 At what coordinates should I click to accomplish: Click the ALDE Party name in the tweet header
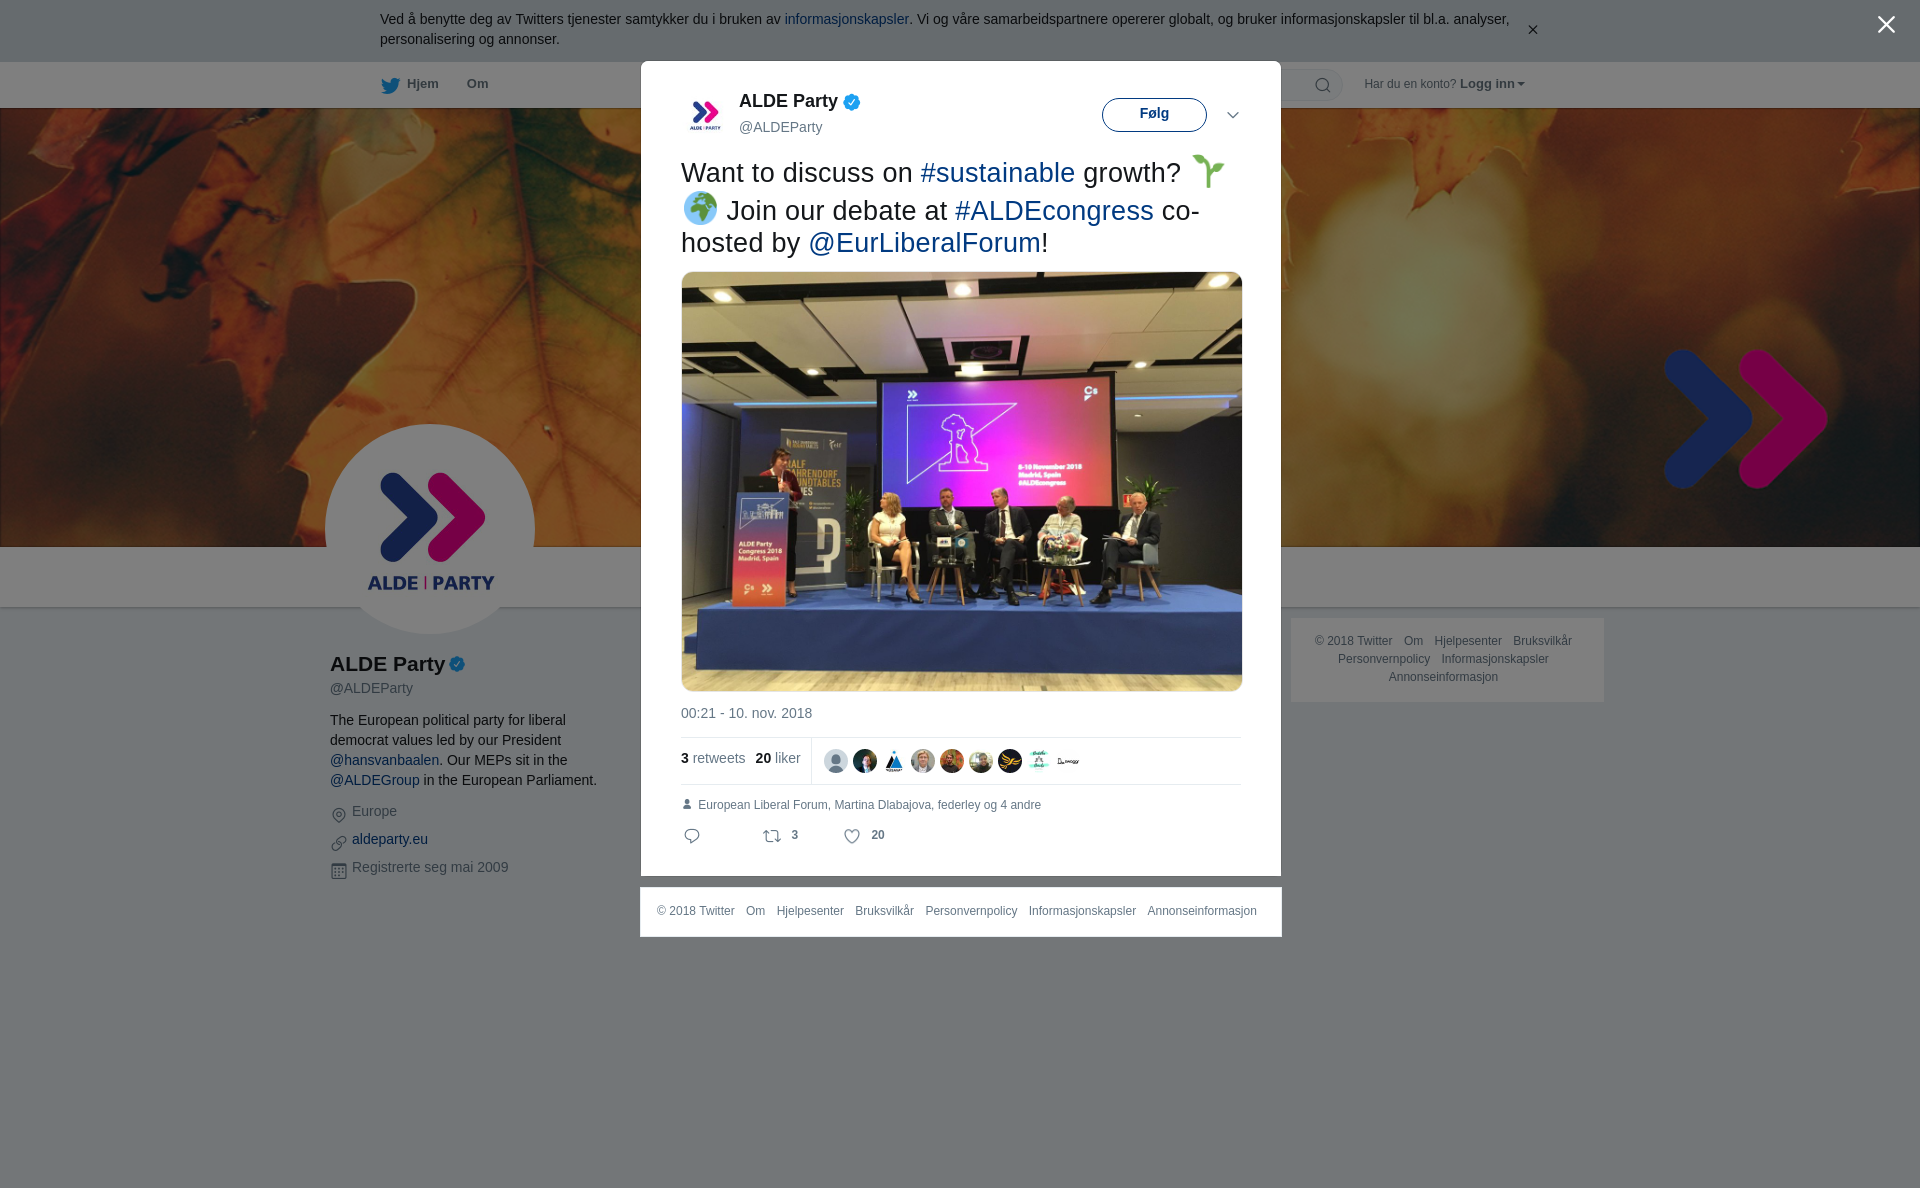coord(788,101)
